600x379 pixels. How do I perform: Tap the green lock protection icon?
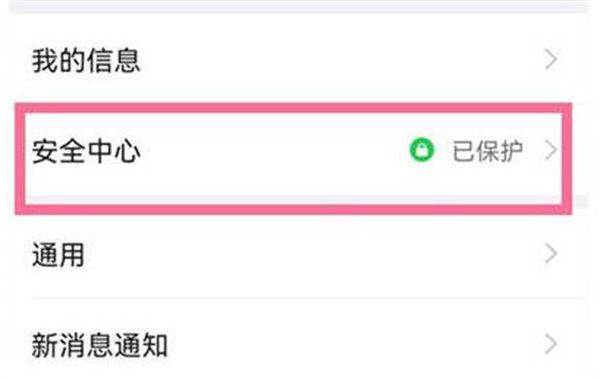pos(422,150)
